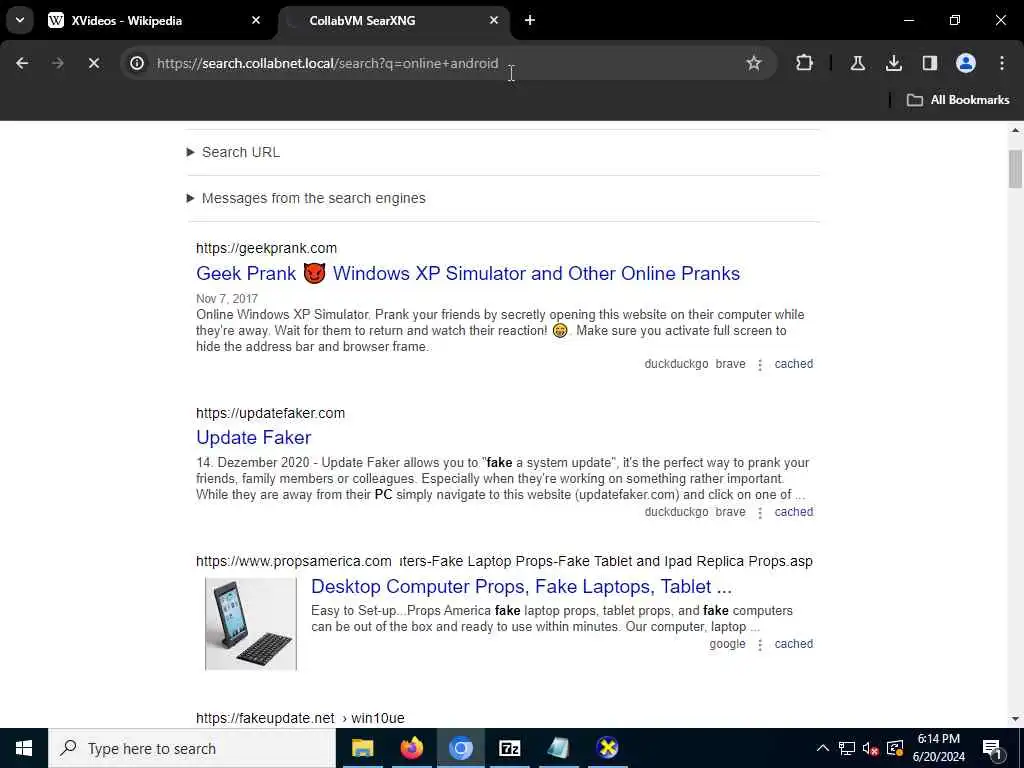Click the taskbar search box
This screenshot has width=1024, height=768.
pos(192,748)
